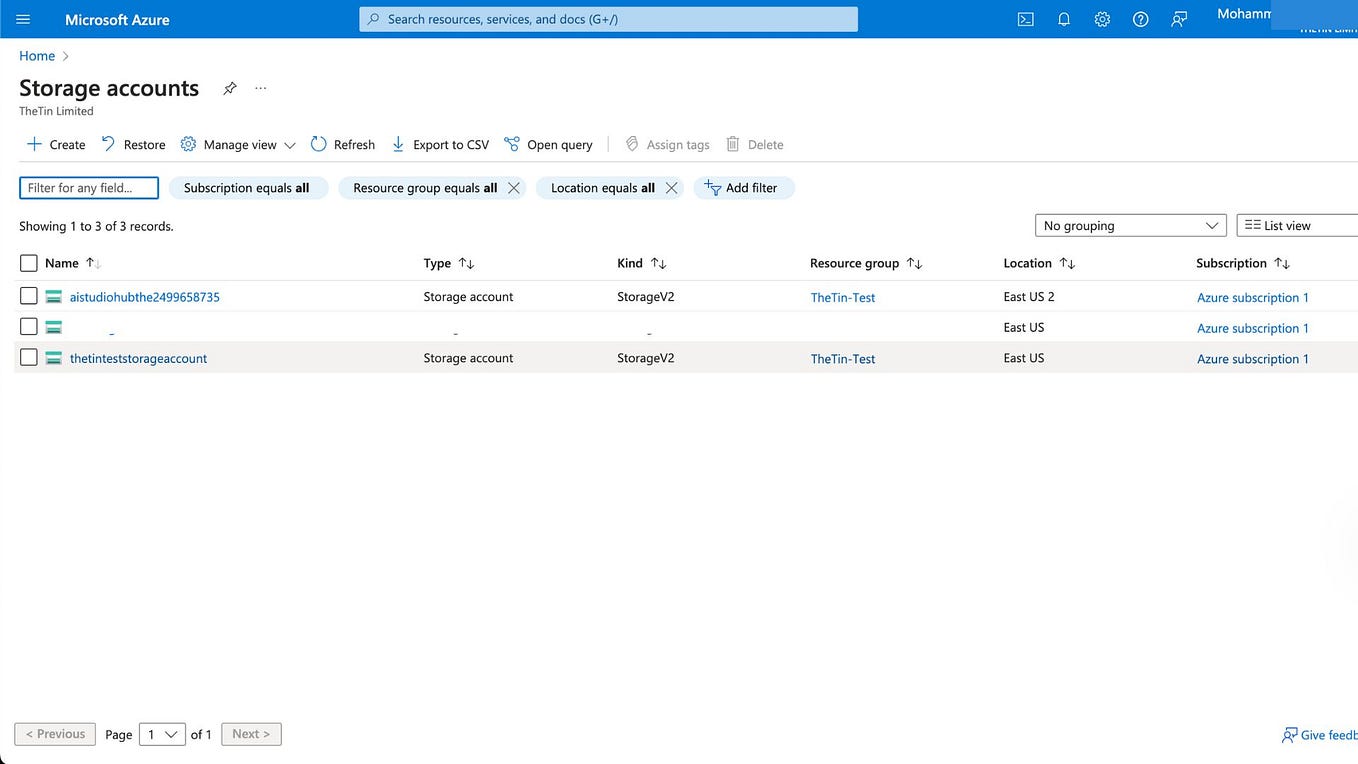Open Cloud Shell from the top bar

(1021, 18)
